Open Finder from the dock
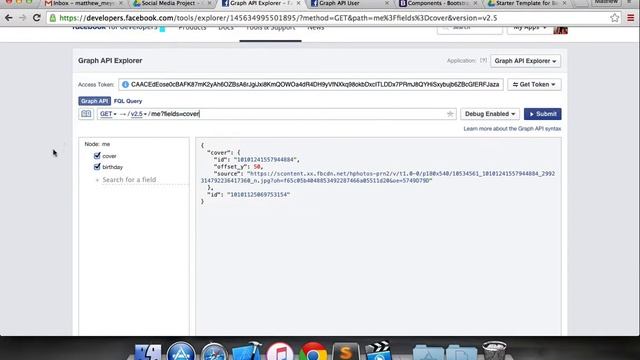The image size is (640, 360). (x=148, y=352)
